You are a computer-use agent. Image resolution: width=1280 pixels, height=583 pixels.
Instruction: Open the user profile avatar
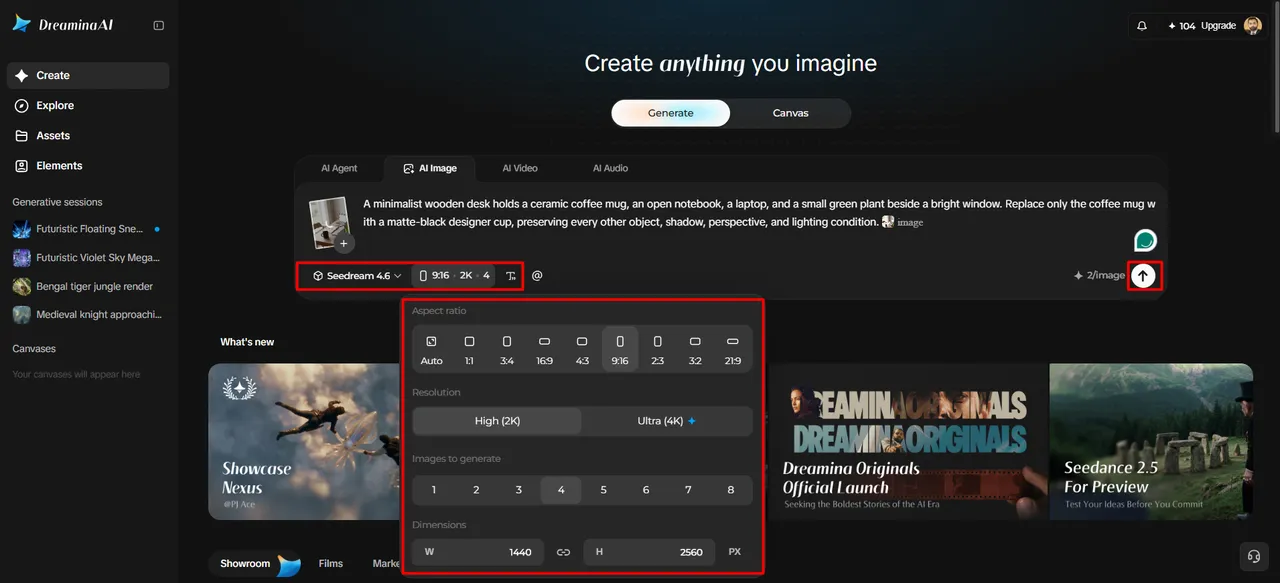(x=1253, y=26)
